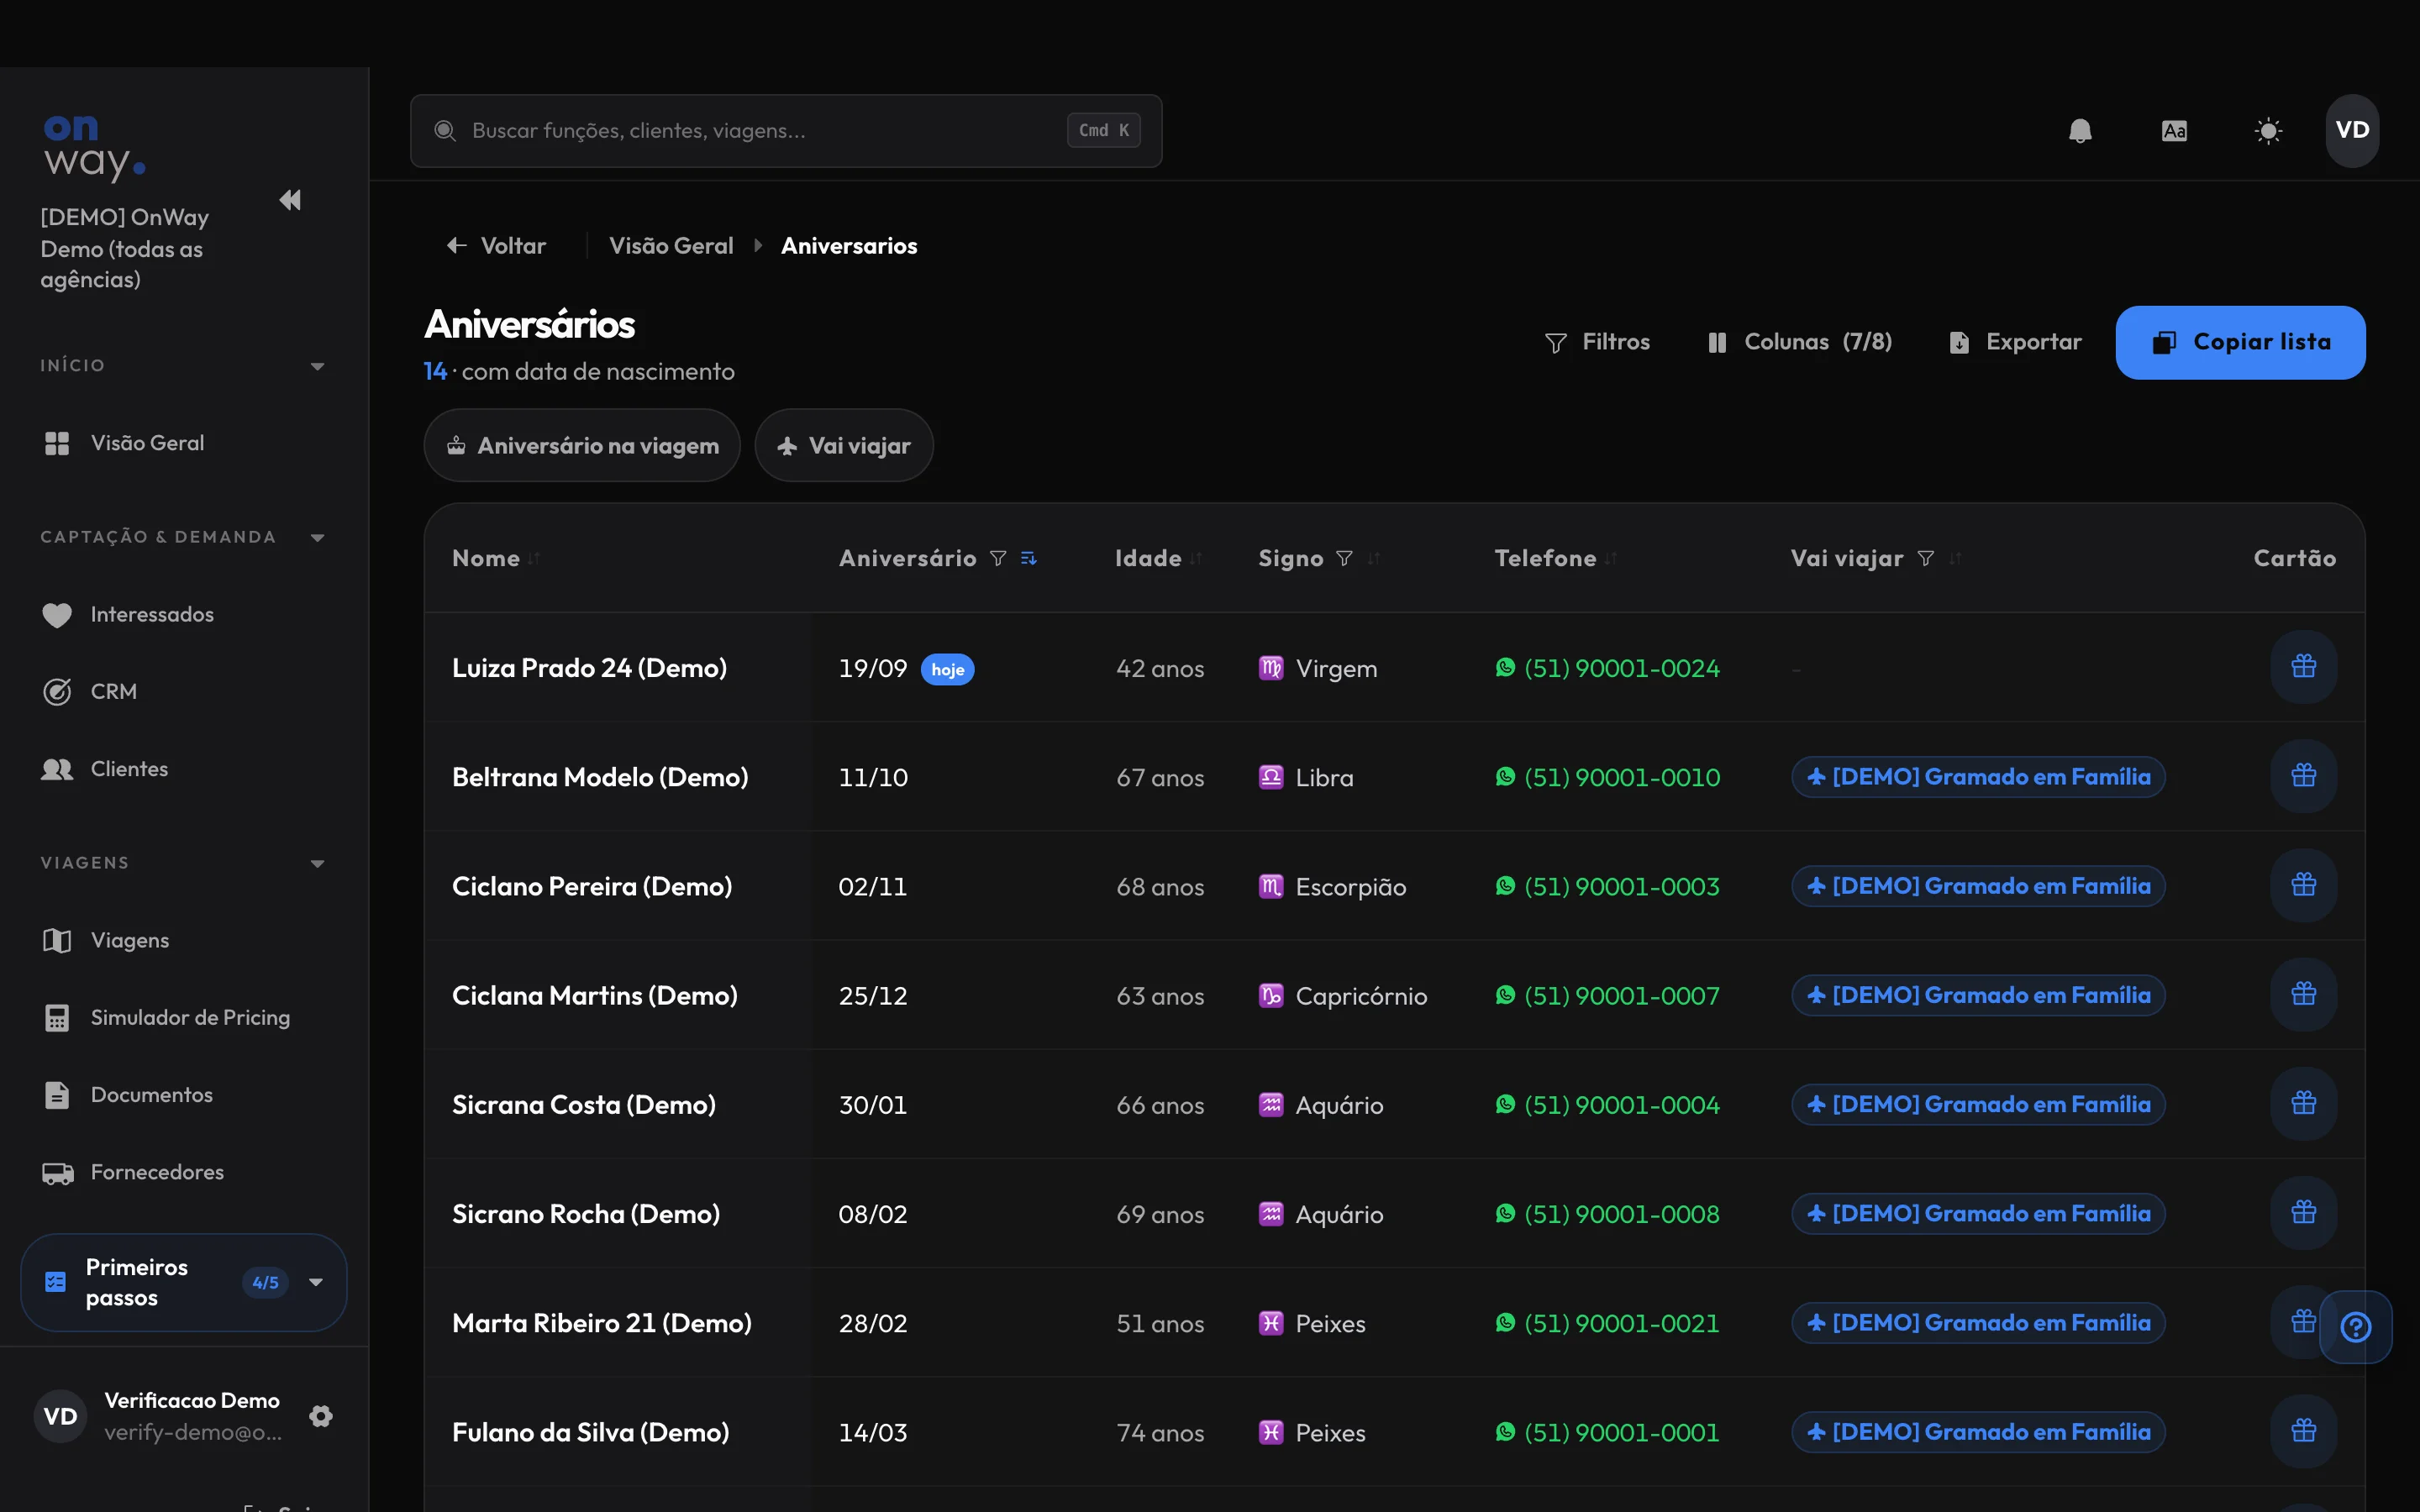Collapse the INÍCIO sidebar section
This screenshot has width=2420, height=1512.
click(x=317, y=366)
